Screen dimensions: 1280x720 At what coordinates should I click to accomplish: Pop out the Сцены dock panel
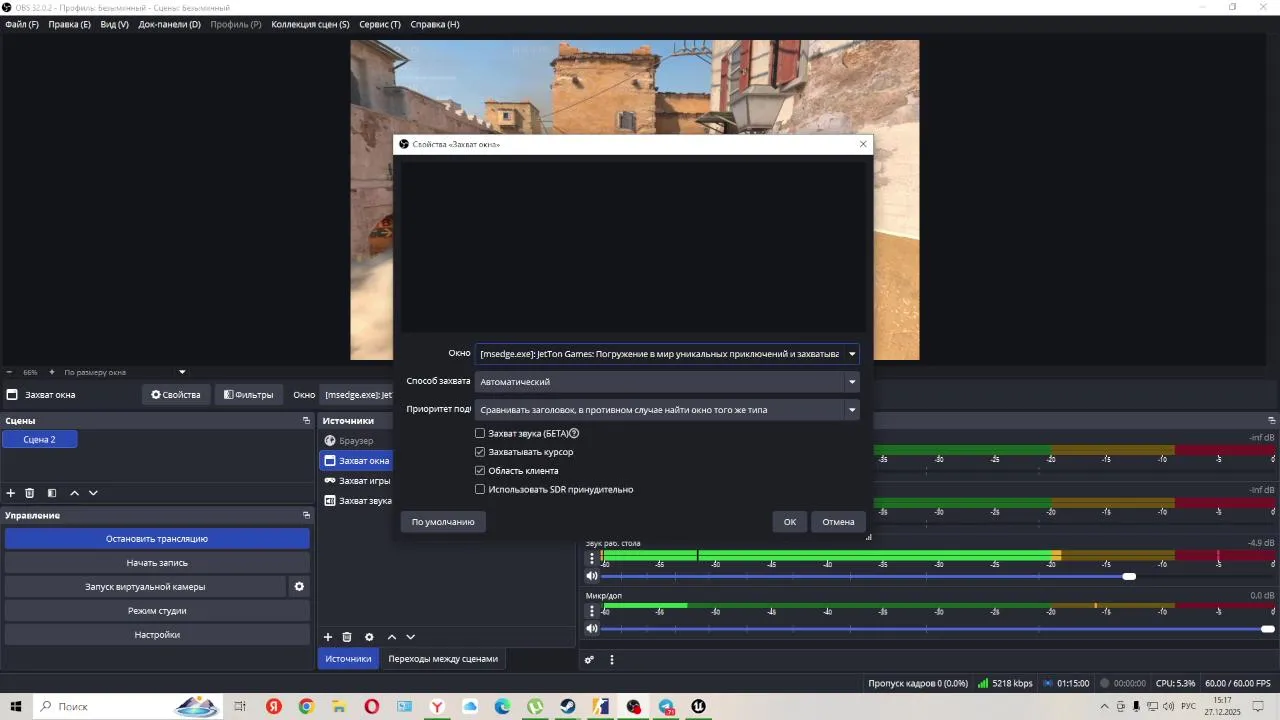(x=306, y=421)
